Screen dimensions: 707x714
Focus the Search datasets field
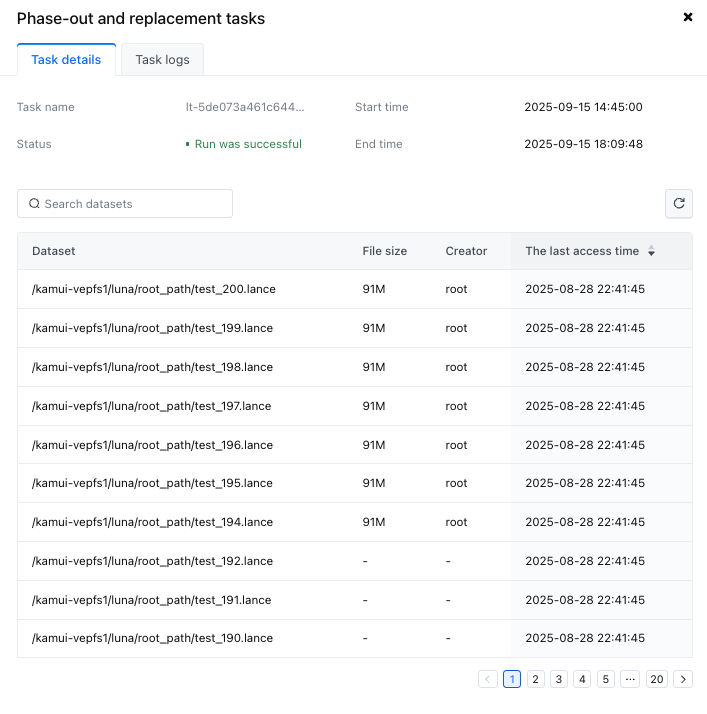125,204
